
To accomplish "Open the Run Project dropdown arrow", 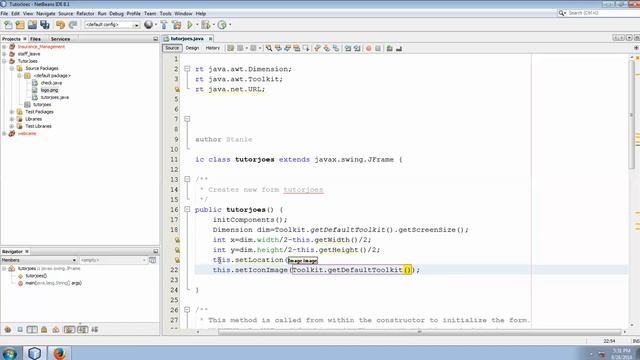I will [197, 25].
